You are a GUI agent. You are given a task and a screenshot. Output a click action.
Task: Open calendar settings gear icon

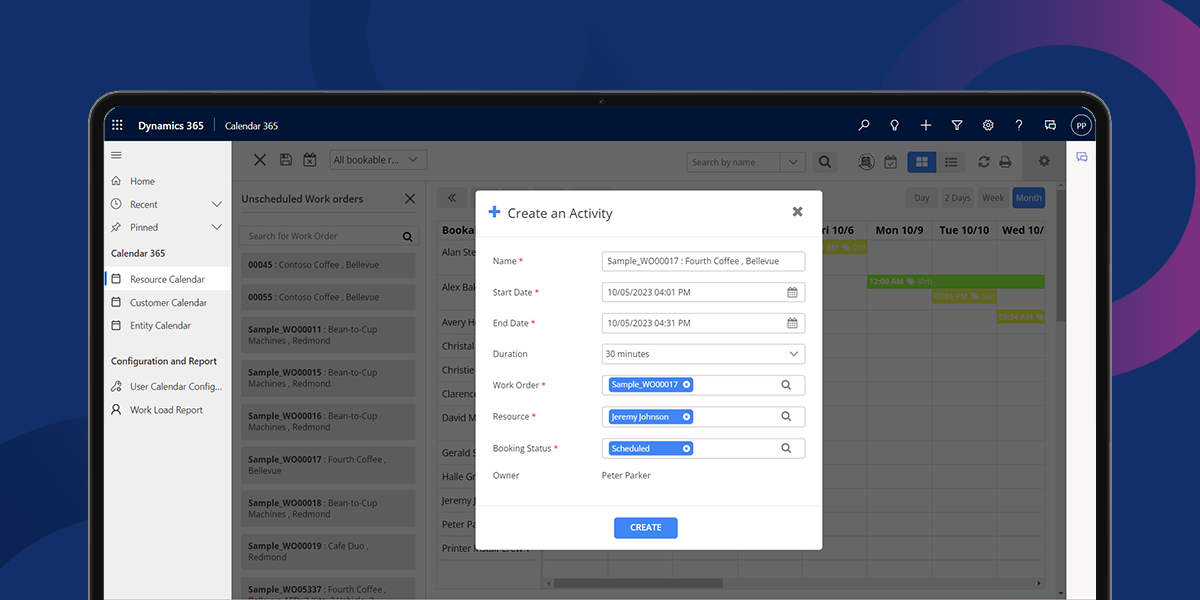pos(1044,161)
